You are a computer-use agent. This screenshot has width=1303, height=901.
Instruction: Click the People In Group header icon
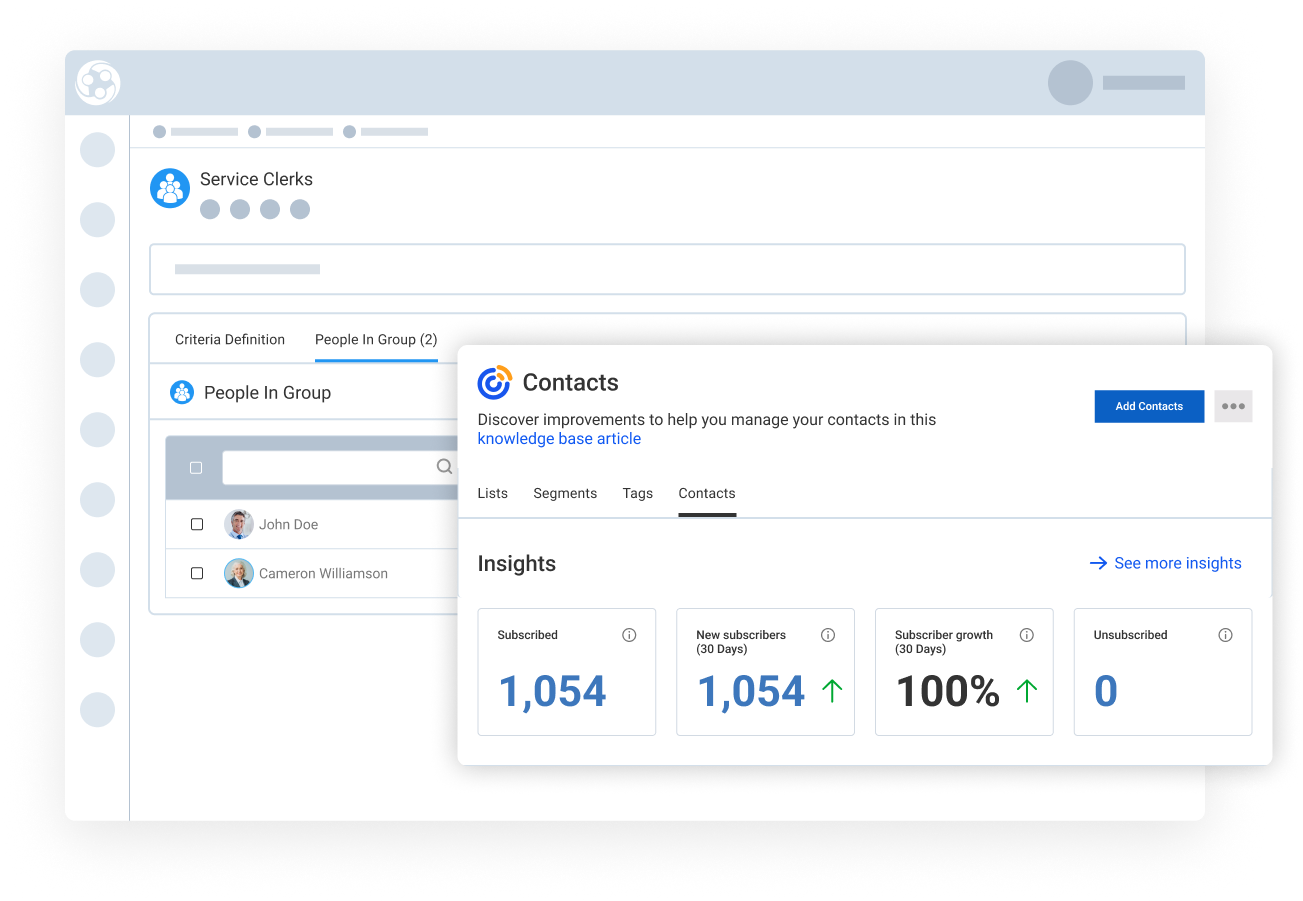click(181, 392)
